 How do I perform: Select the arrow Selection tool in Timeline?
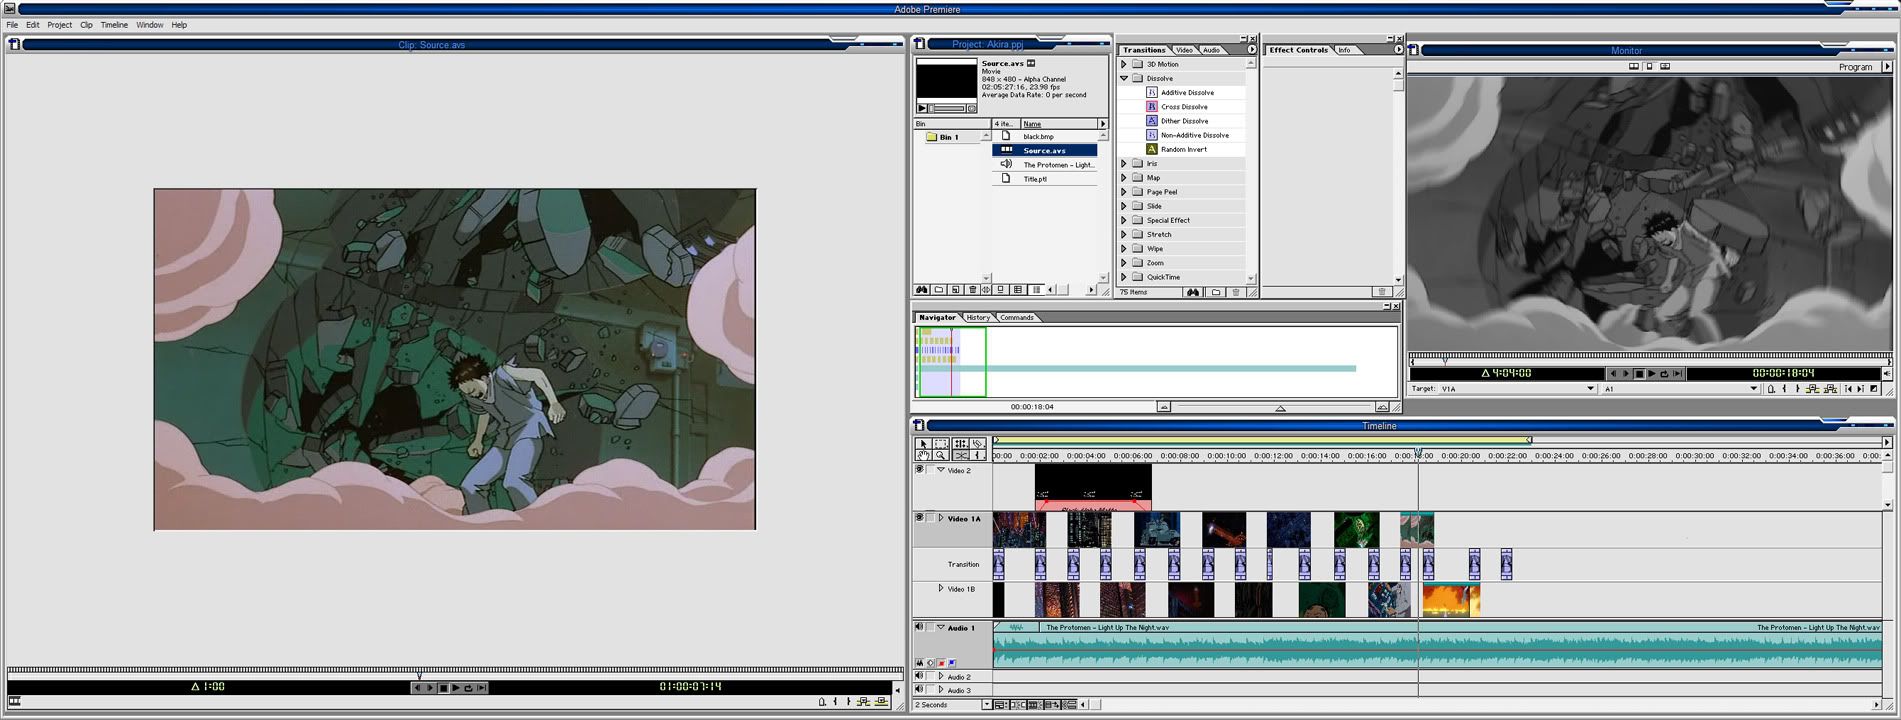(923, 443)
